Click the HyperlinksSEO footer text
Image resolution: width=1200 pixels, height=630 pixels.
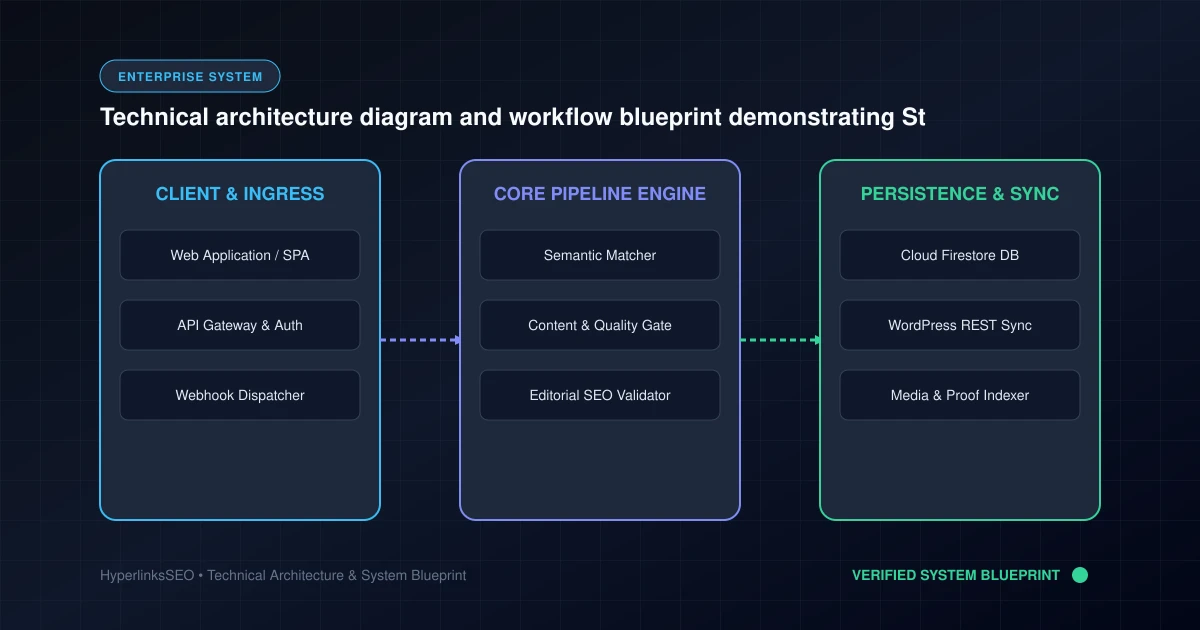click(283, 576)
